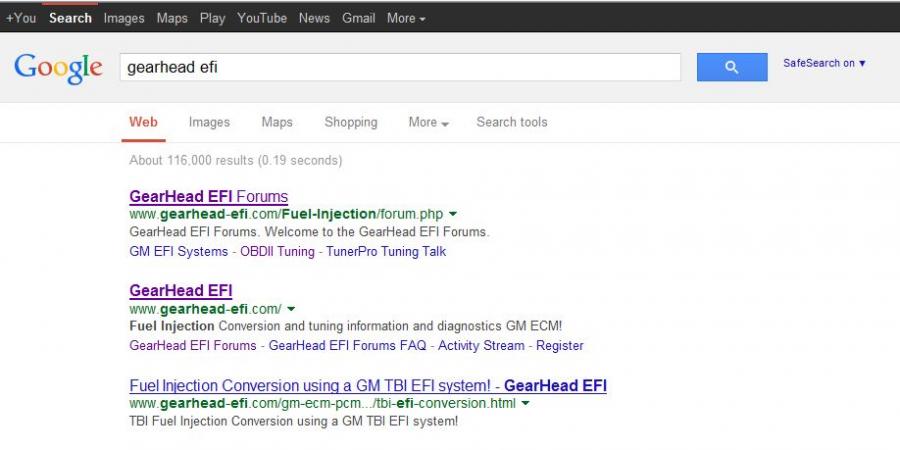Open YouTube in the top bar
The height and width of the screenshot is (450, 900).
click(262, 18)
